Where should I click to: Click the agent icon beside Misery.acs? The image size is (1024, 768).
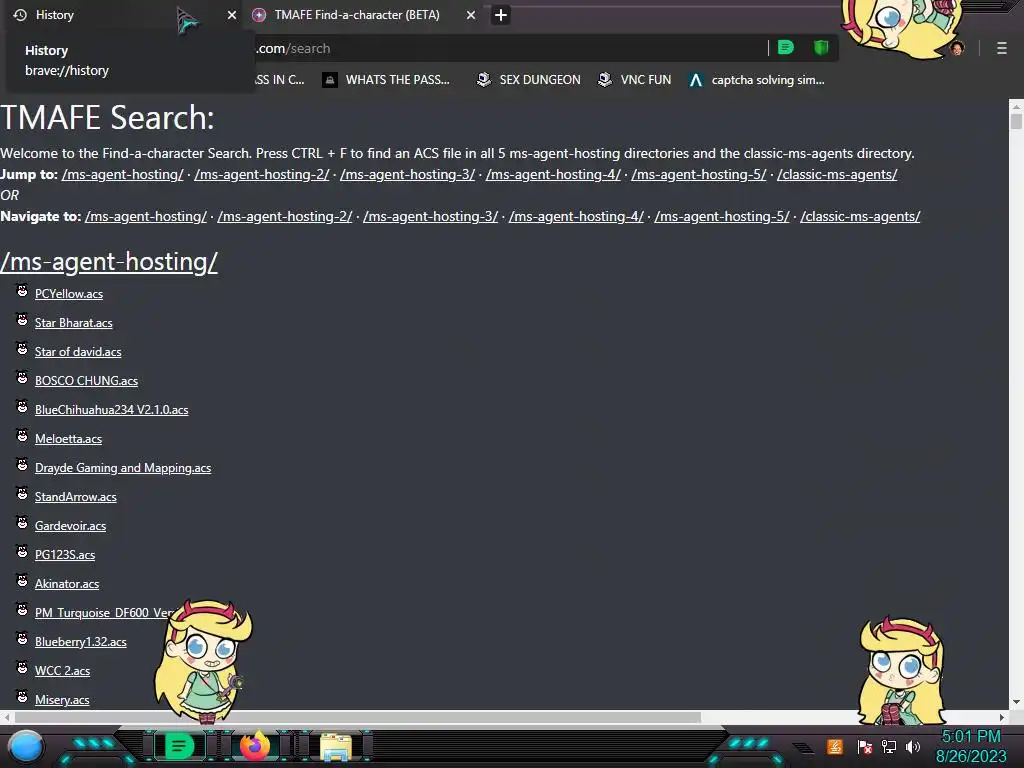click(22, 697)
